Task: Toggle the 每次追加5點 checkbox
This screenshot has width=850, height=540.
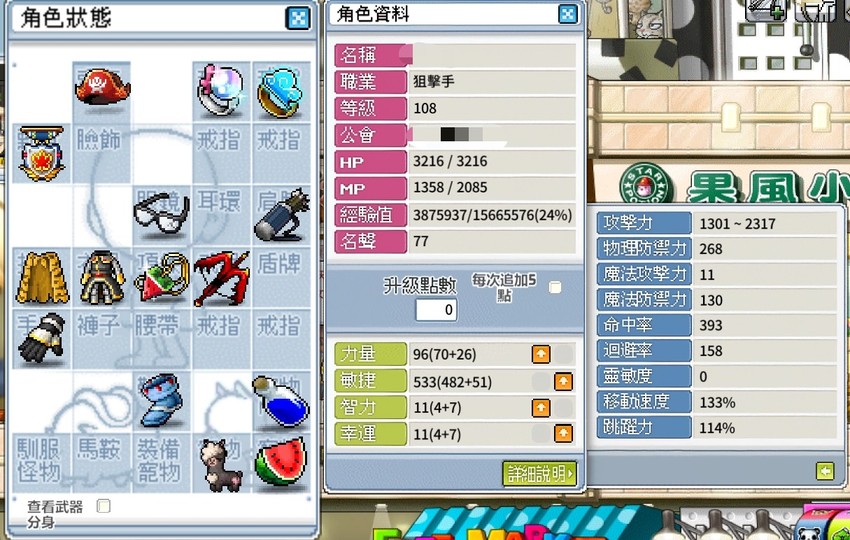Action: (555, 287)
